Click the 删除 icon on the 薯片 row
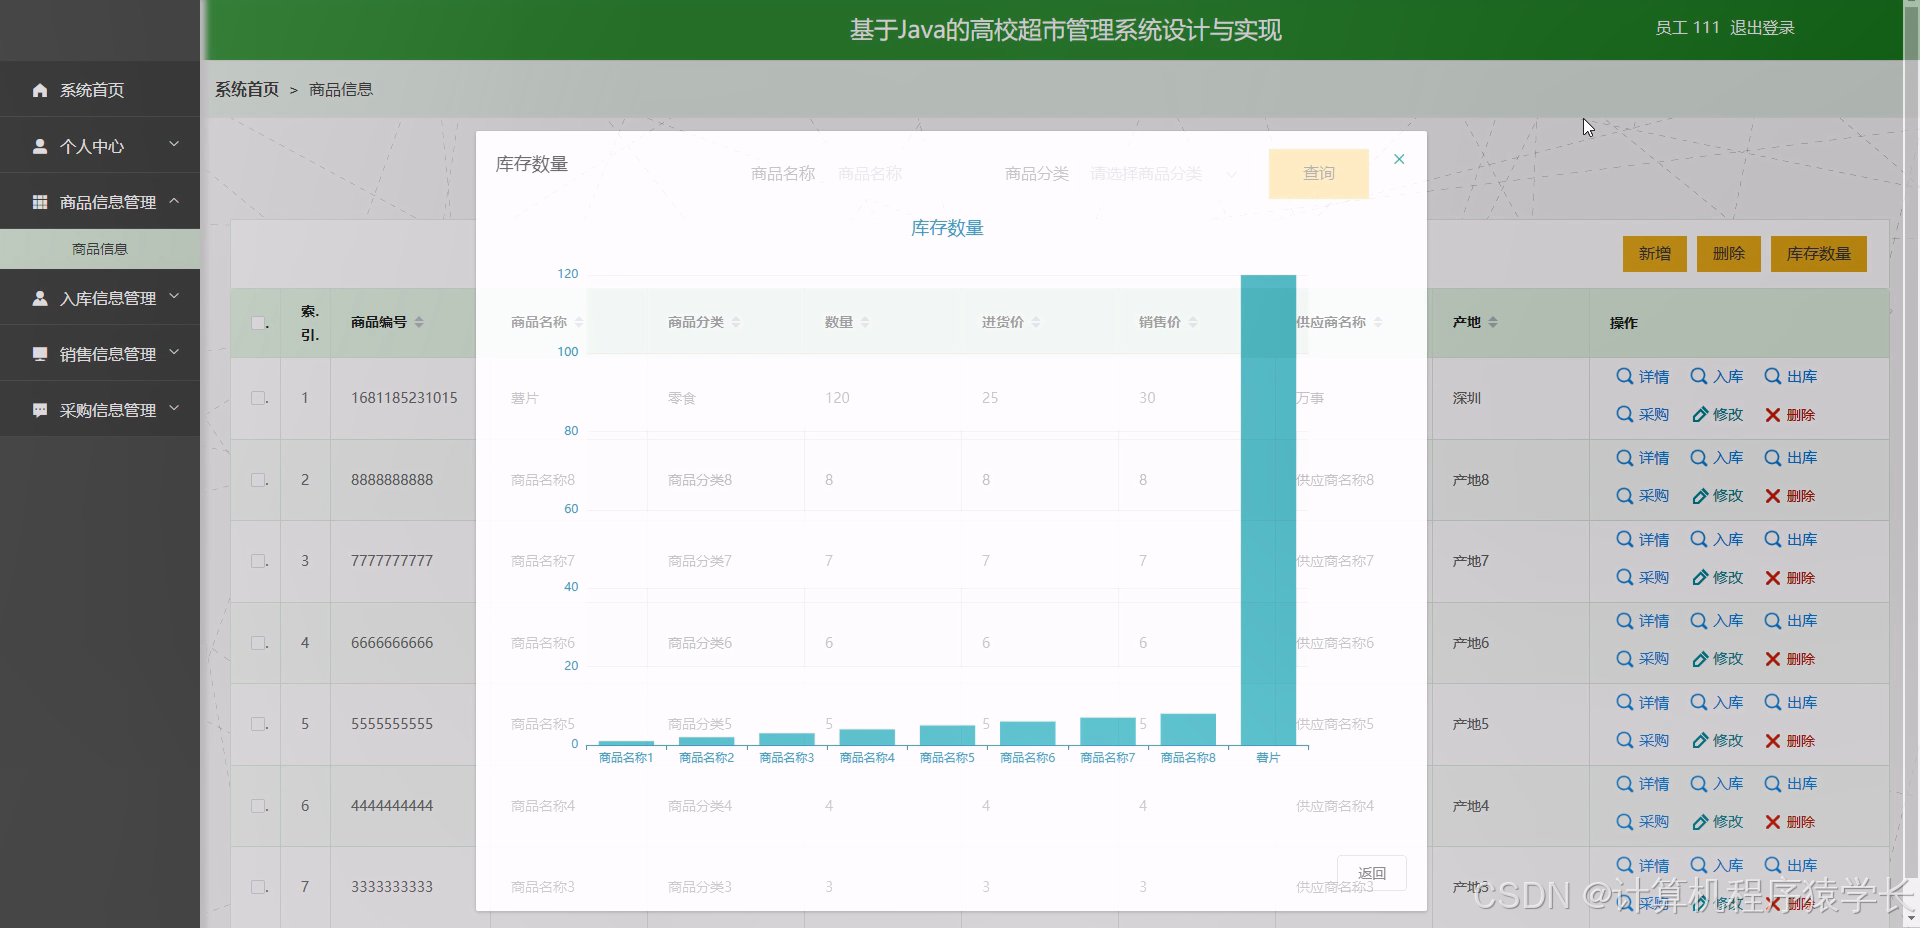 point(1789,415)
